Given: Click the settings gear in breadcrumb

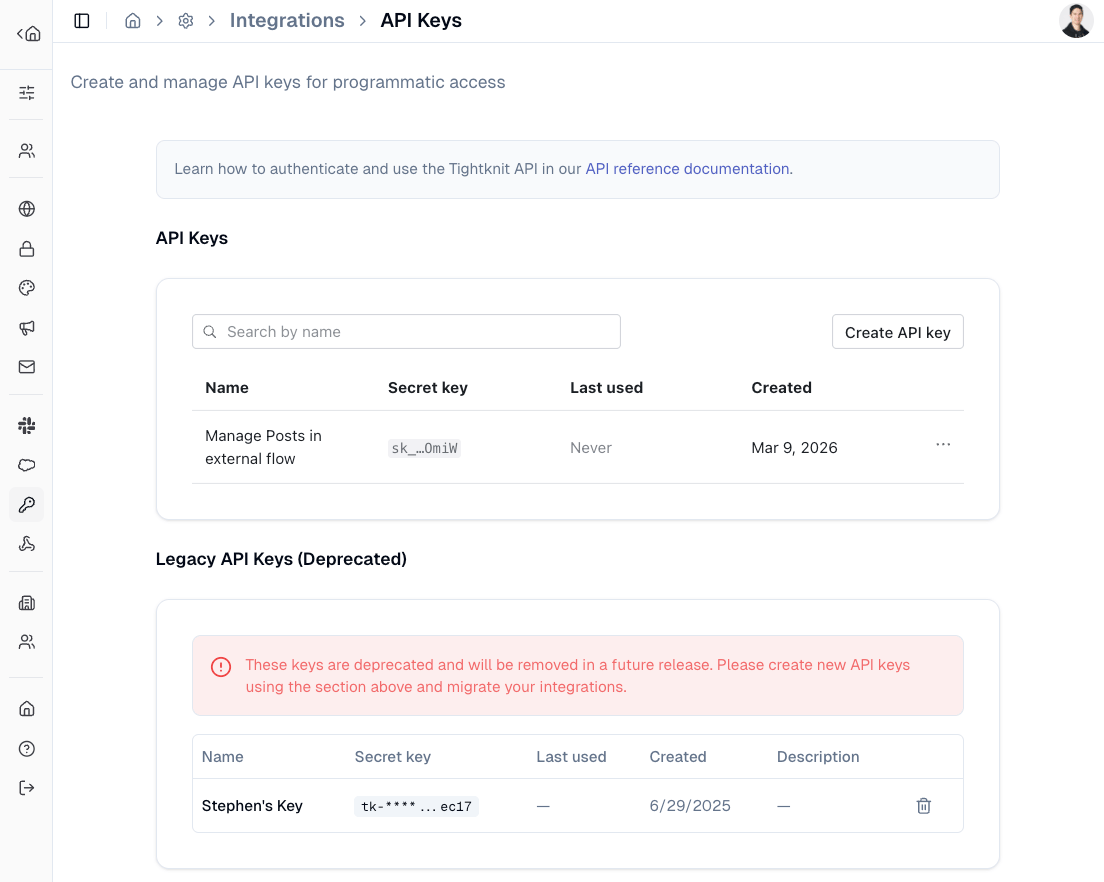Looking at the screenshot, I should click(x=186, y=20).
